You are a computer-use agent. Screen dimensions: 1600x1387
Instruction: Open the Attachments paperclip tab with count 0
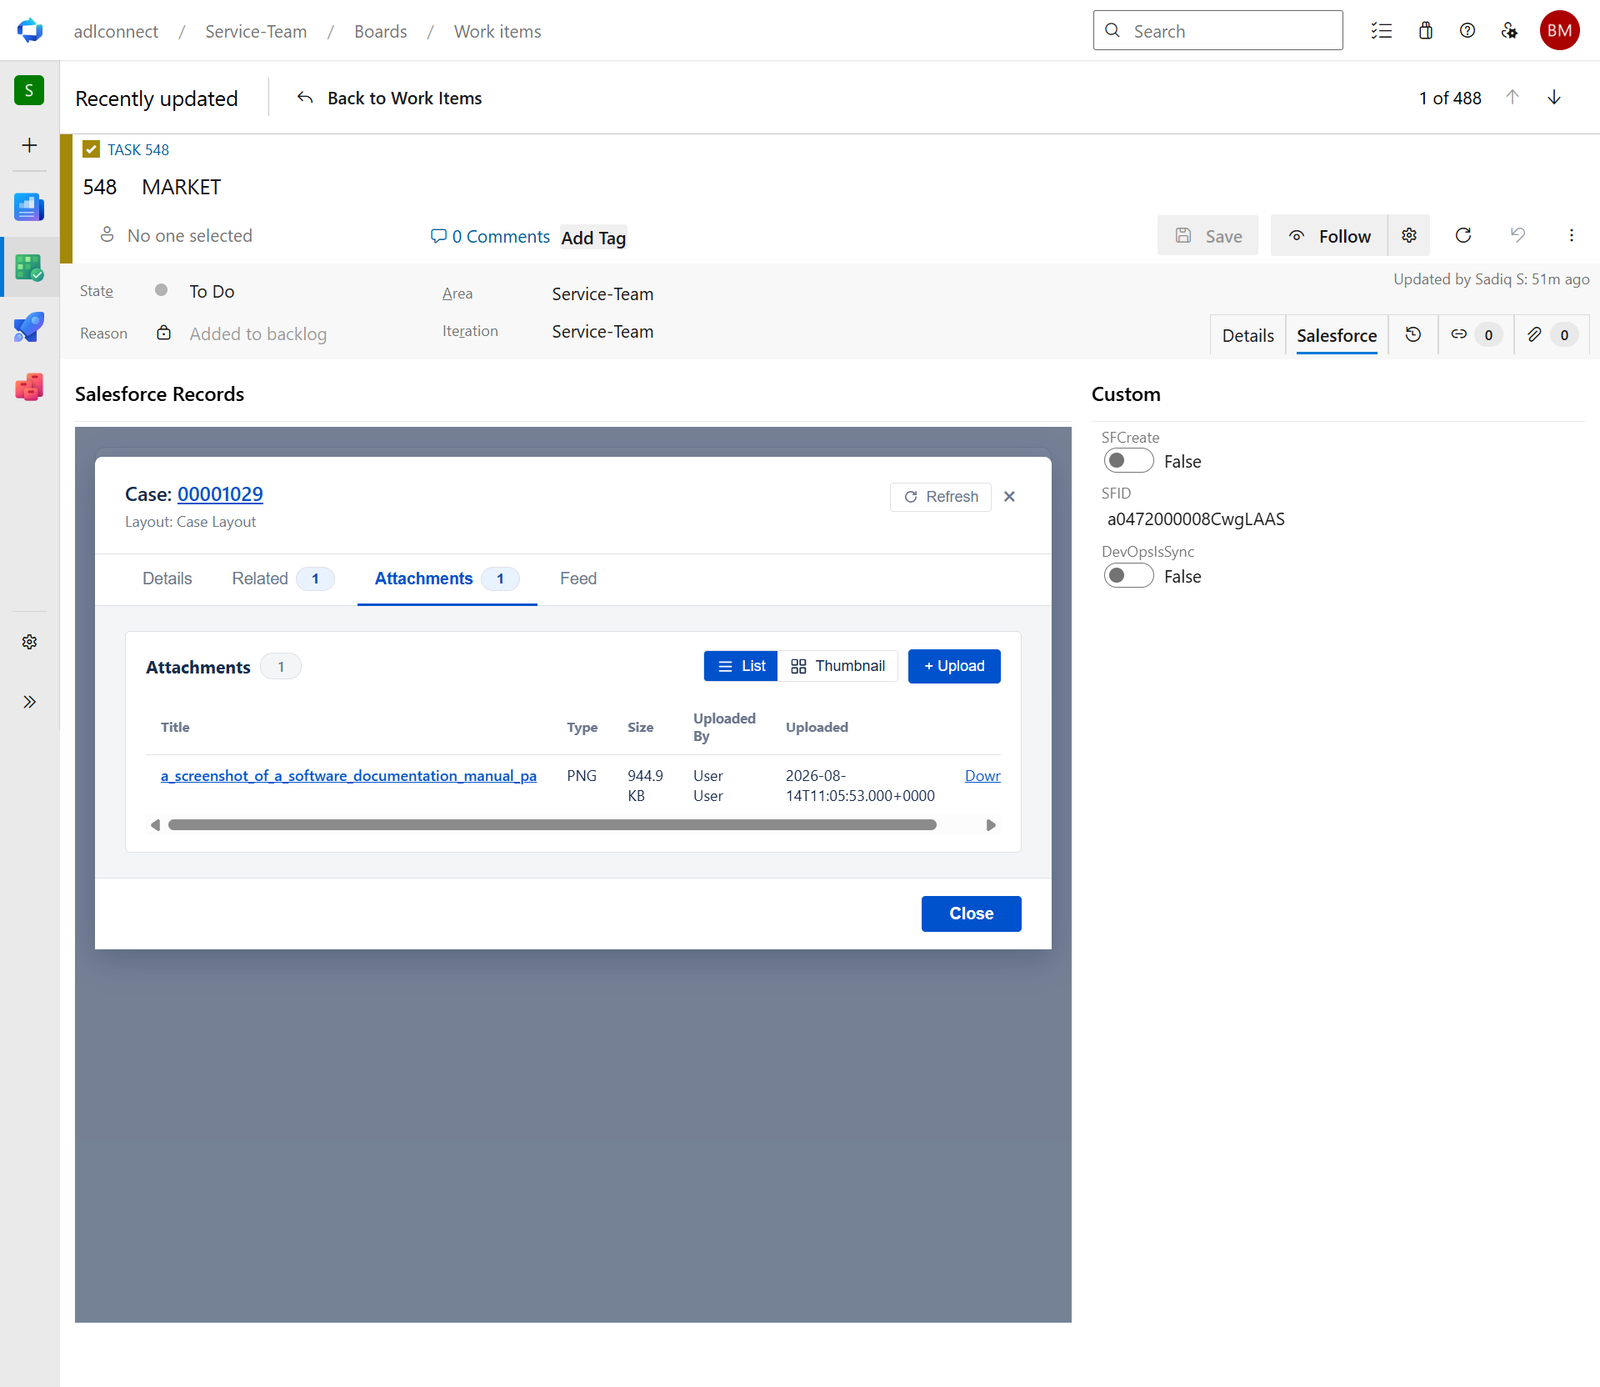point(1552,335)
